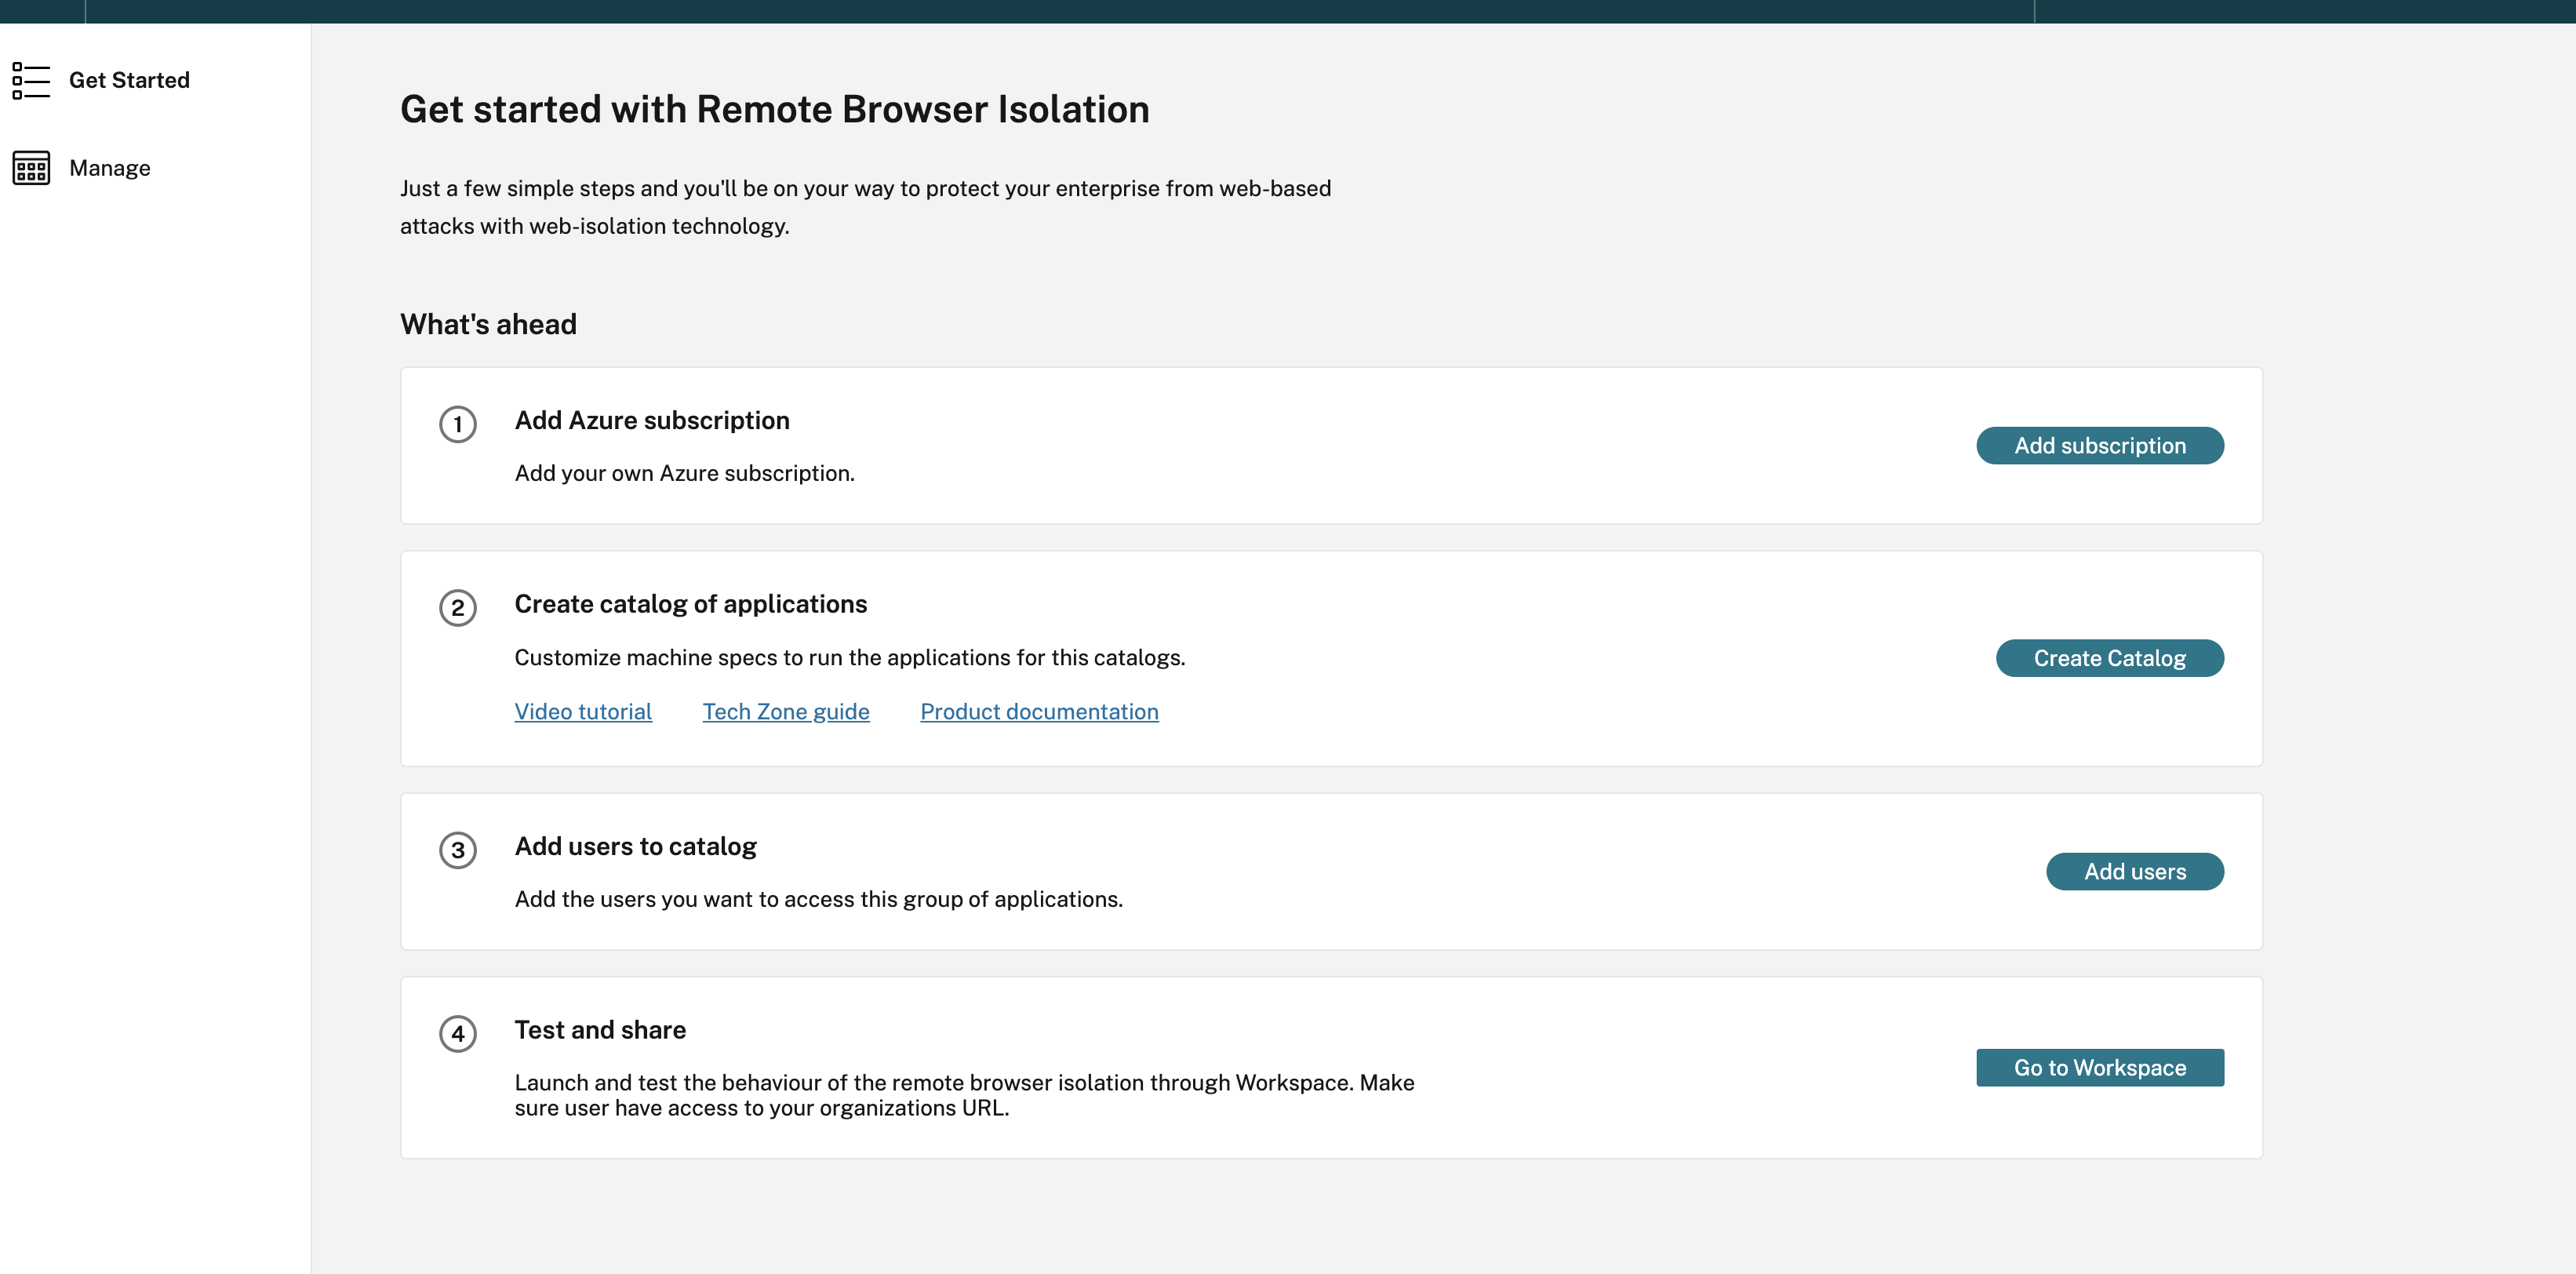Click the Get Started checklist icon

coord(31,80)
